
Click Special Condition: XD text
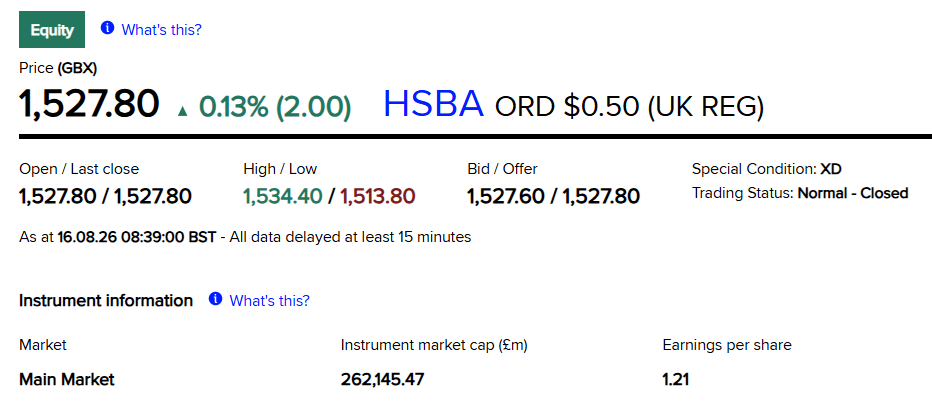[767, 169]
